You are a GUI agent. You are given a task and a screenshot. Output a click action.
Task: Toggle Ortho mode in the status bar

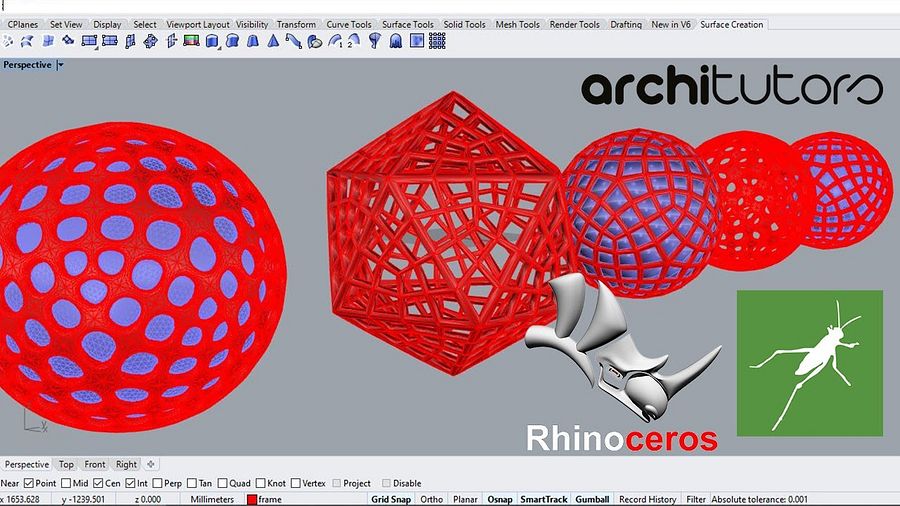(431, 499)
